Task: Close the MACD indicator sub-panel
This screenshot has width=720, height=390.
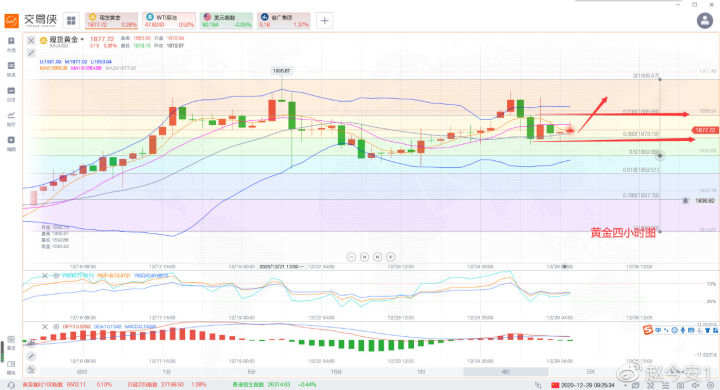Action: (45, 327)
